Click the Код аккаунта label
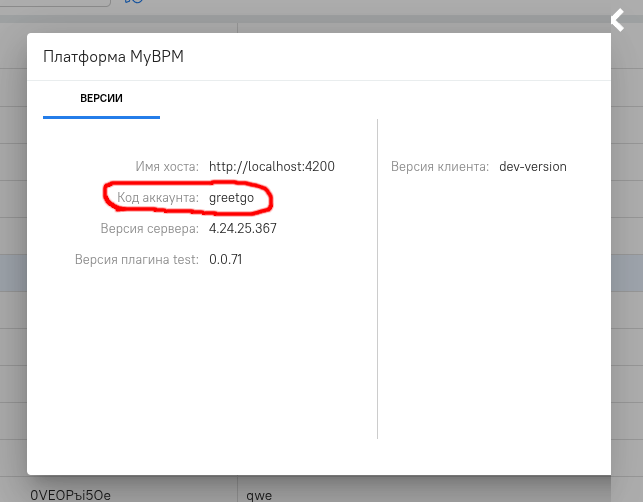 click(158, 198)
